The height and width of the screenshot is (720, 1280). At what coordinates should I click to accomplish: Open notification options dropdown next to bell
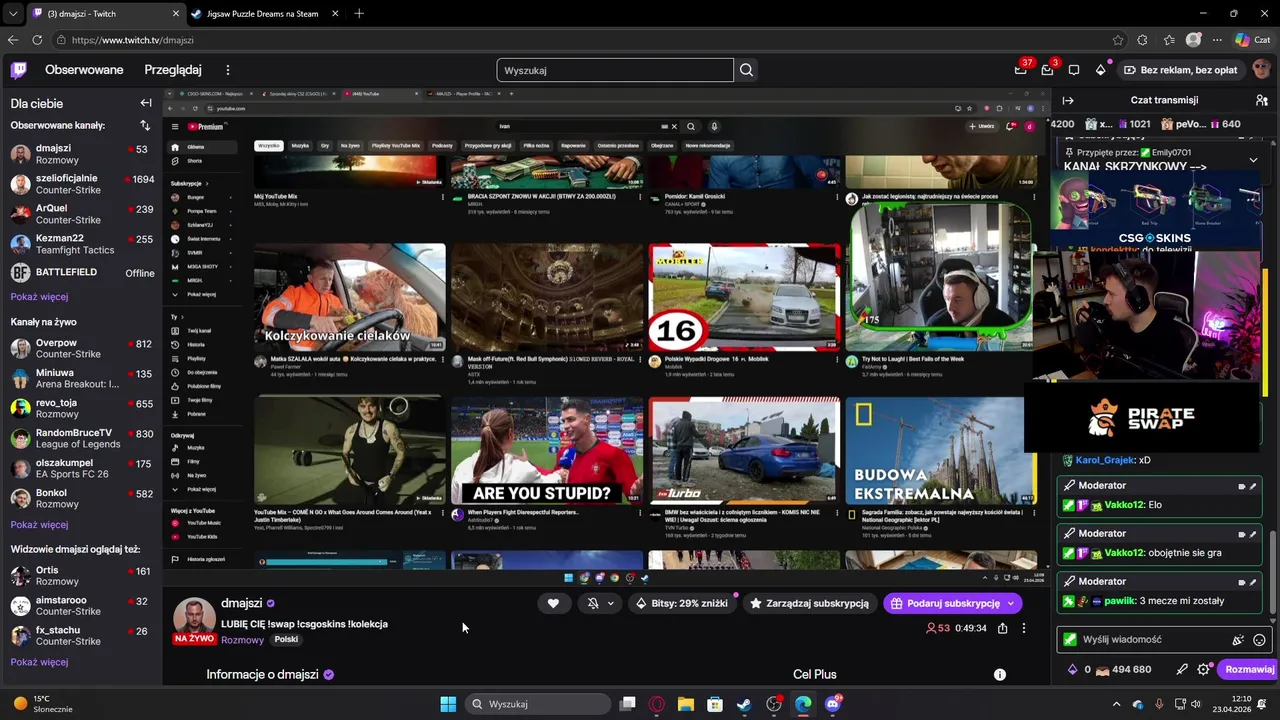pyautogui.click(x=610, y=603)
